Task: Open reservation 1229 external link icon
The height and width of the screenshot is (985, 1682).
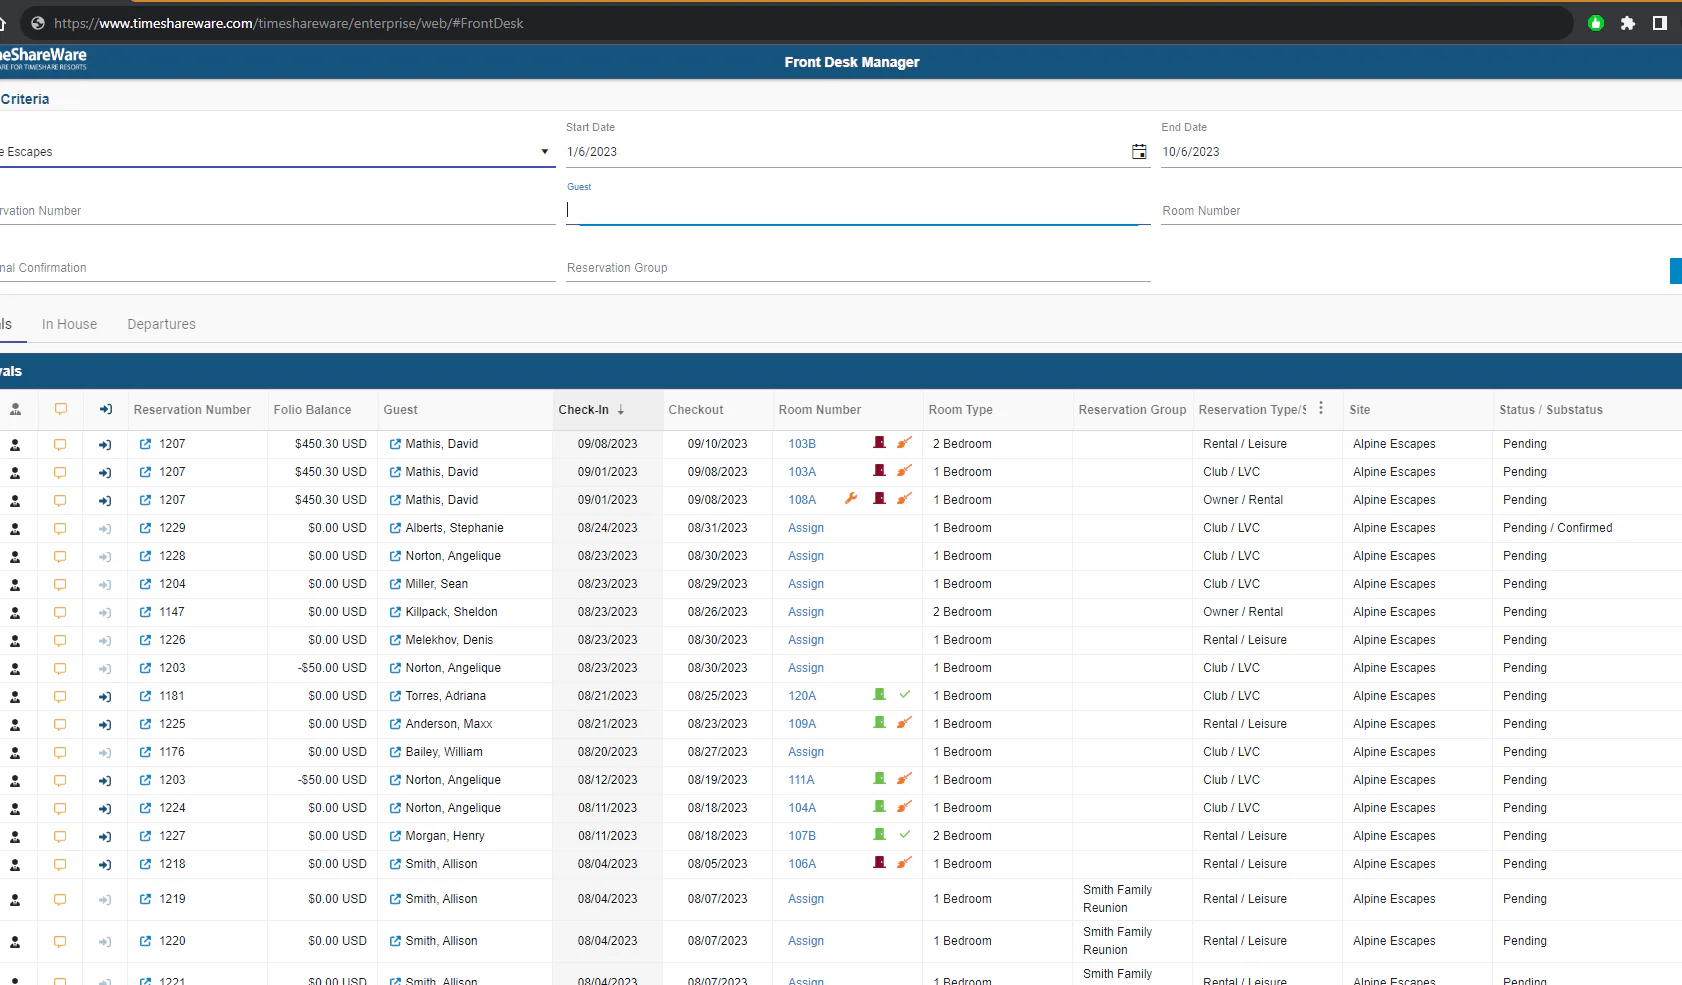Action: [145, 528]
